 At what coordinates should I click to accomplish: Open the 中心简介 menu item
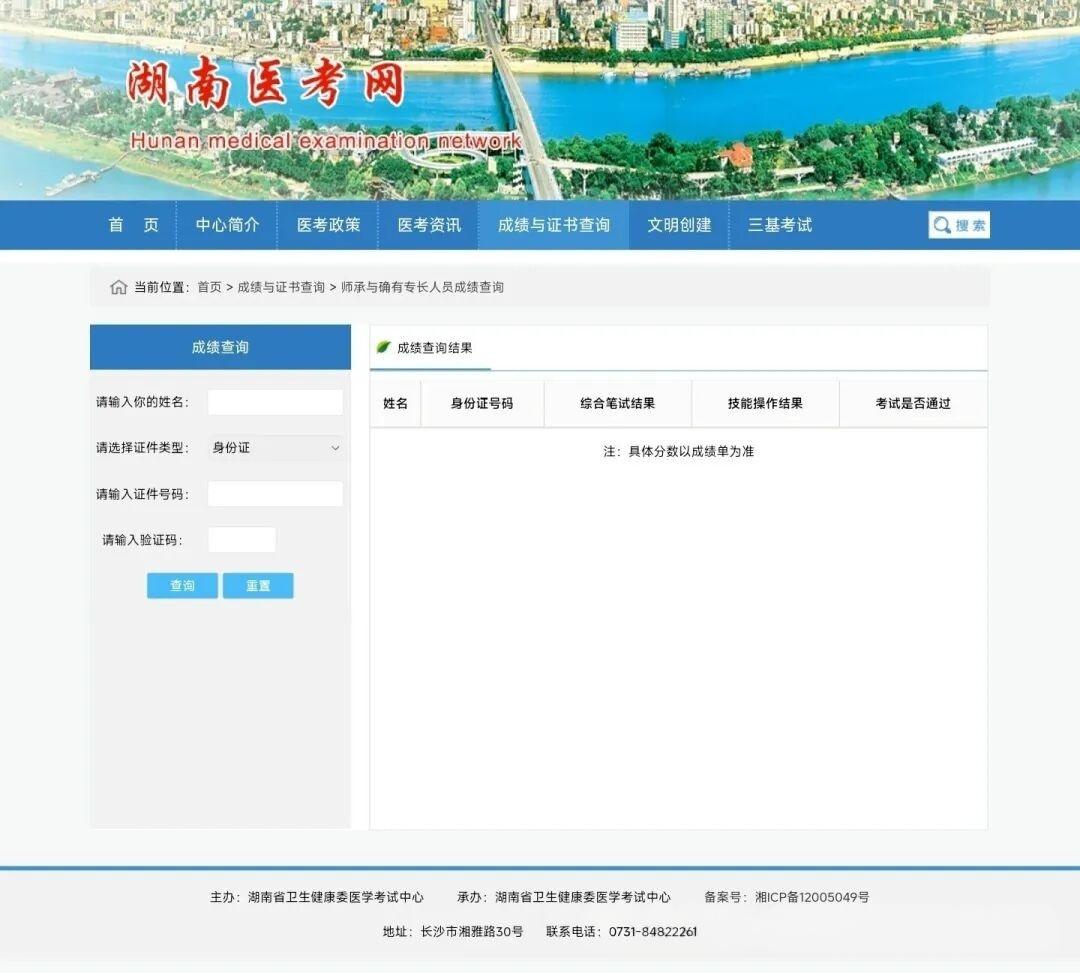pyautogui.click(x=227, y=225)
